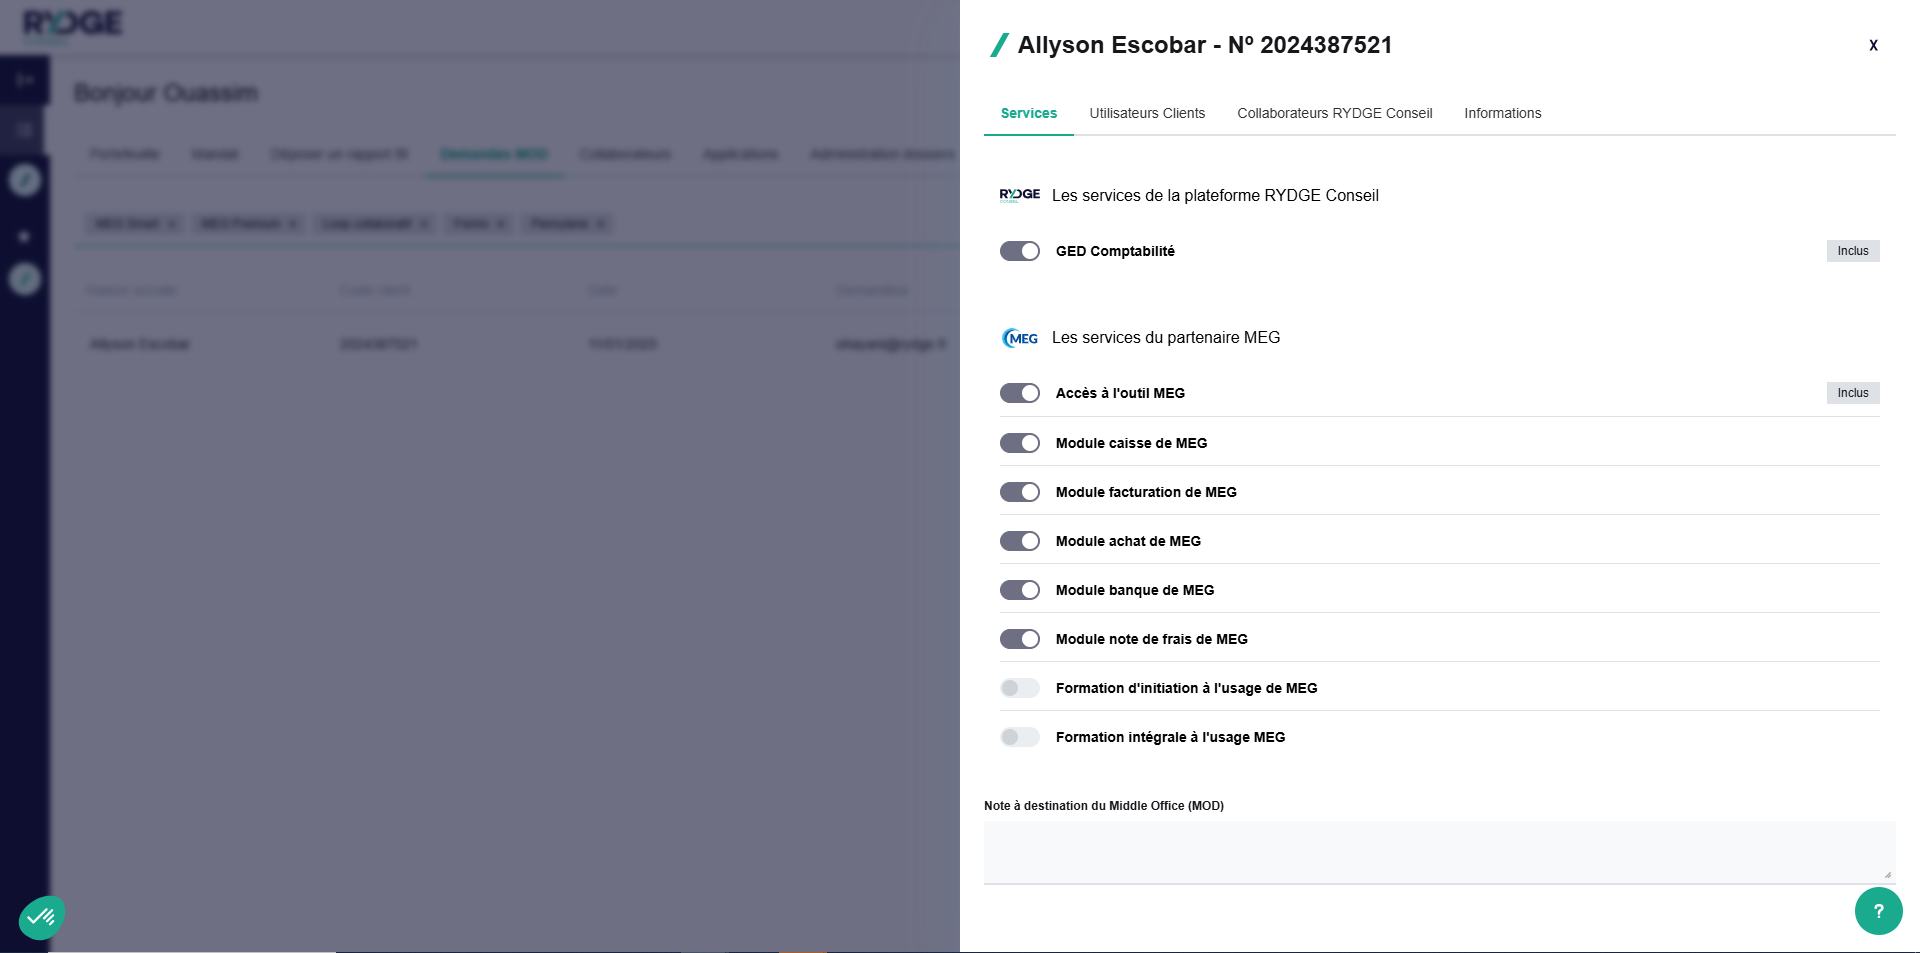Click the Inclus badge for Accès à l'outil MEG

(1852, 393)
